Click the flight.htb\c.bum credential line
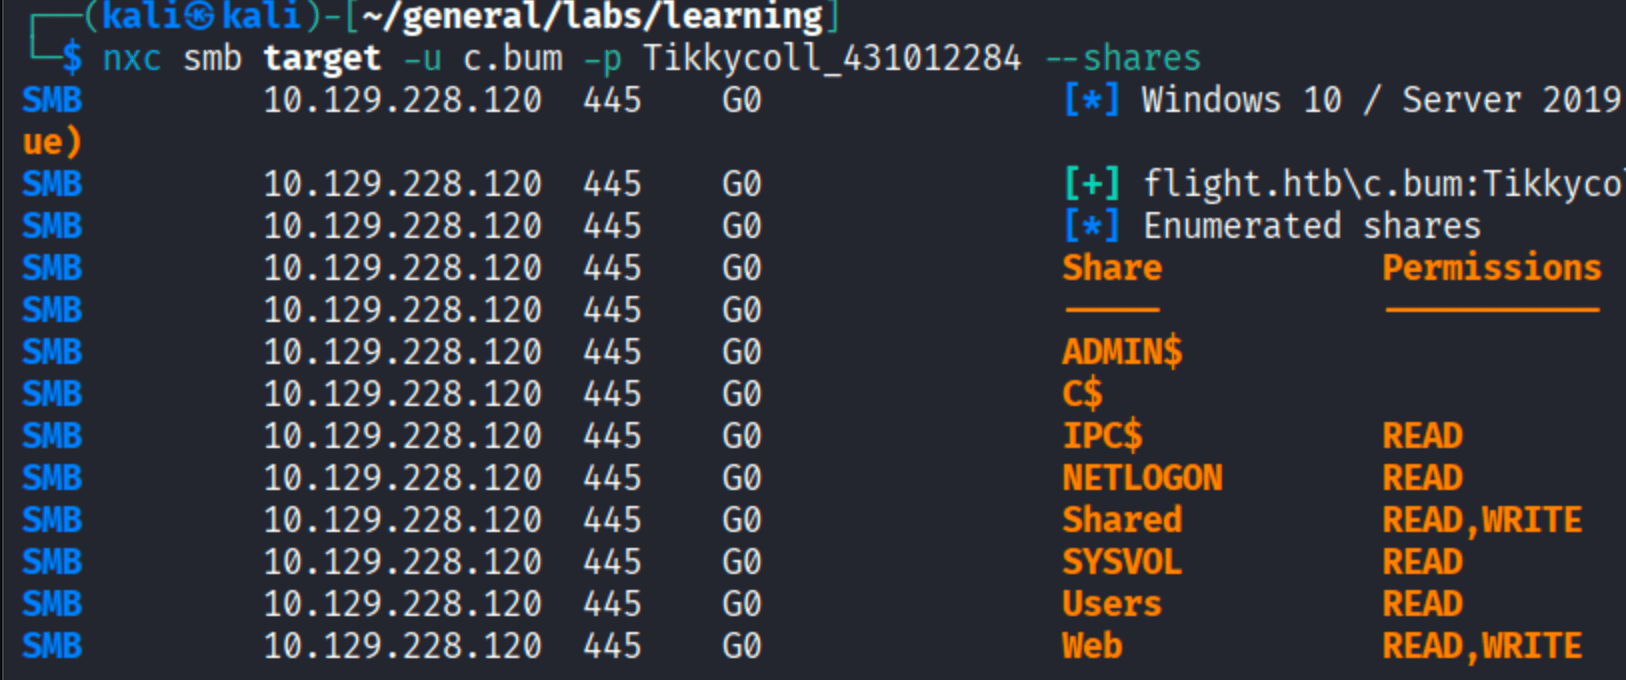Viewport: 1626px width, 680px height. (1384, 184)
